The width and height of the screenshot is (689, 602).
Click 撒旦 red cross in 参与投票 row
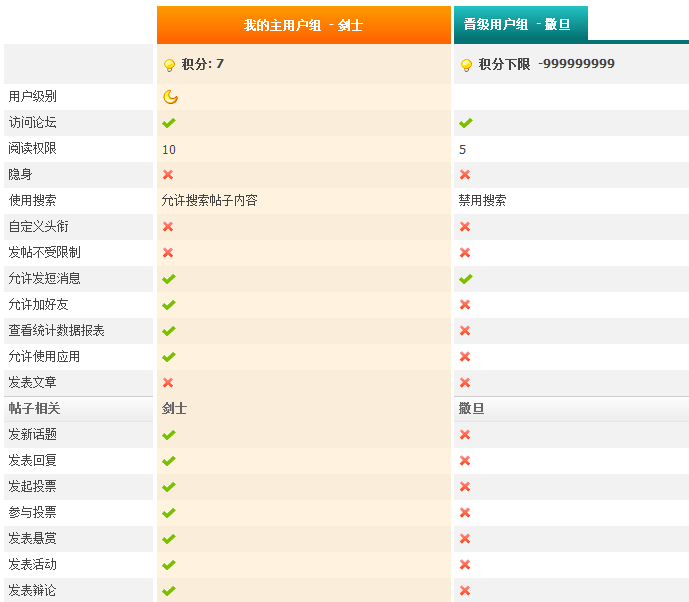coord(465,512)
